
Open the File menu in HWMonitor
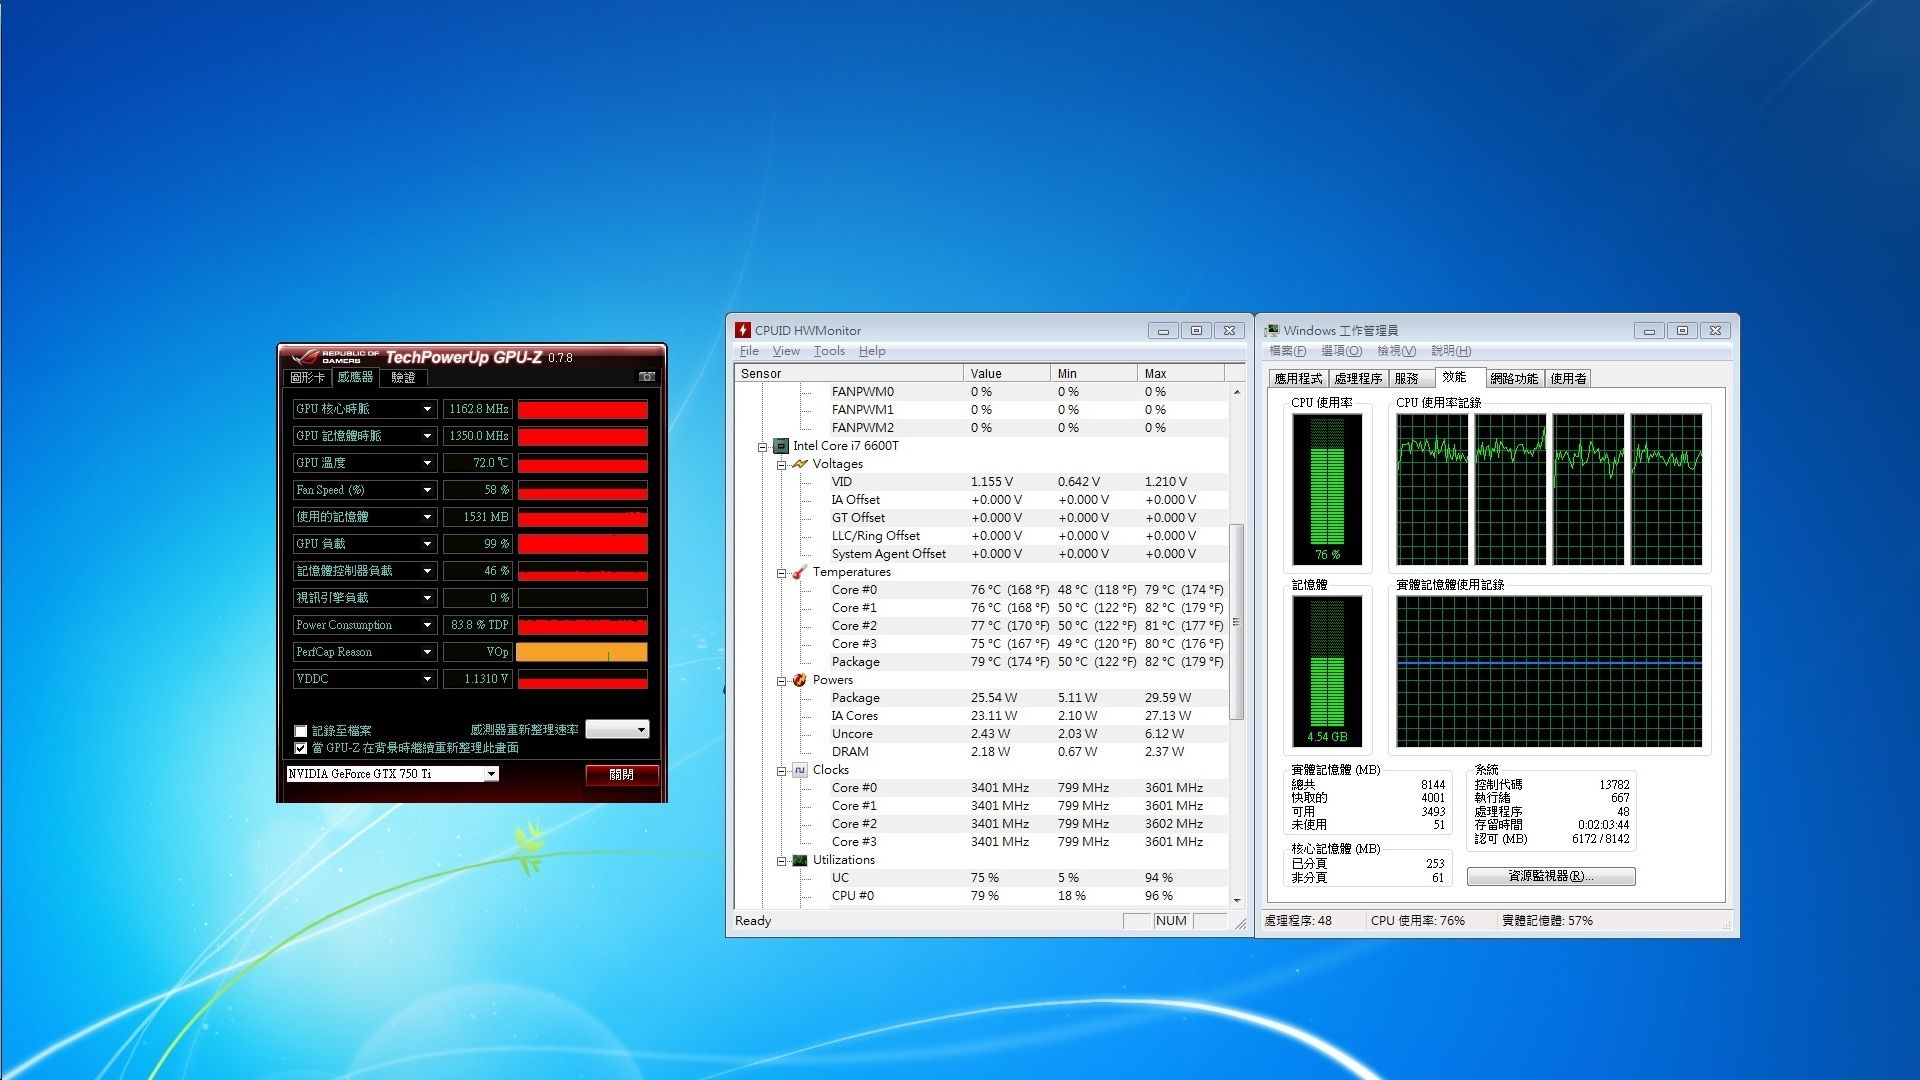click(x=749, y=351)
